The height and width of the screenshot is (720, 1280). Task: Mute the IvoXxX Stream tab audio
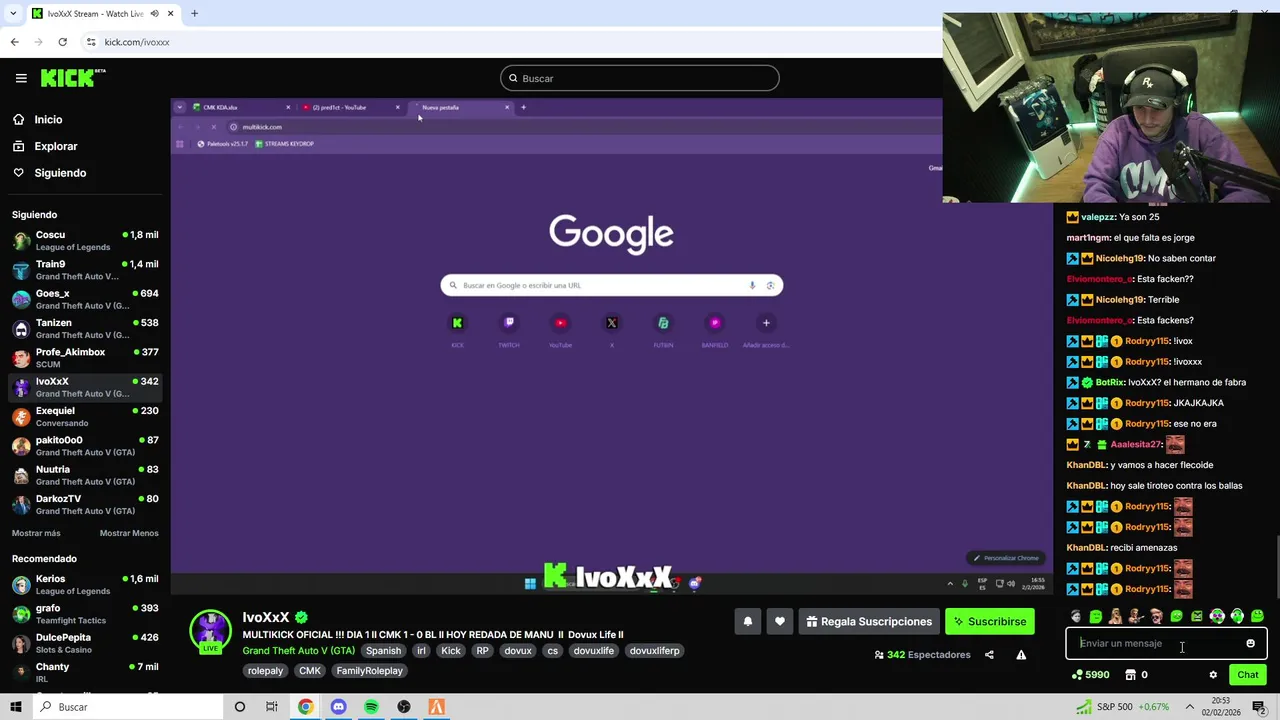[155, 14]
